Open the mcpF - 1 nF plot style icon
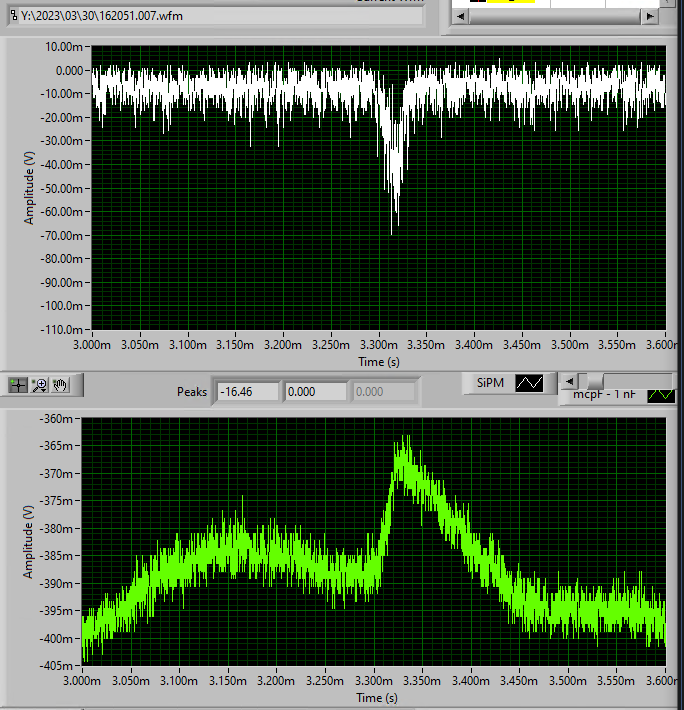Image resolution: width=684 pixels, height=710 pixels. pos(661,395)
